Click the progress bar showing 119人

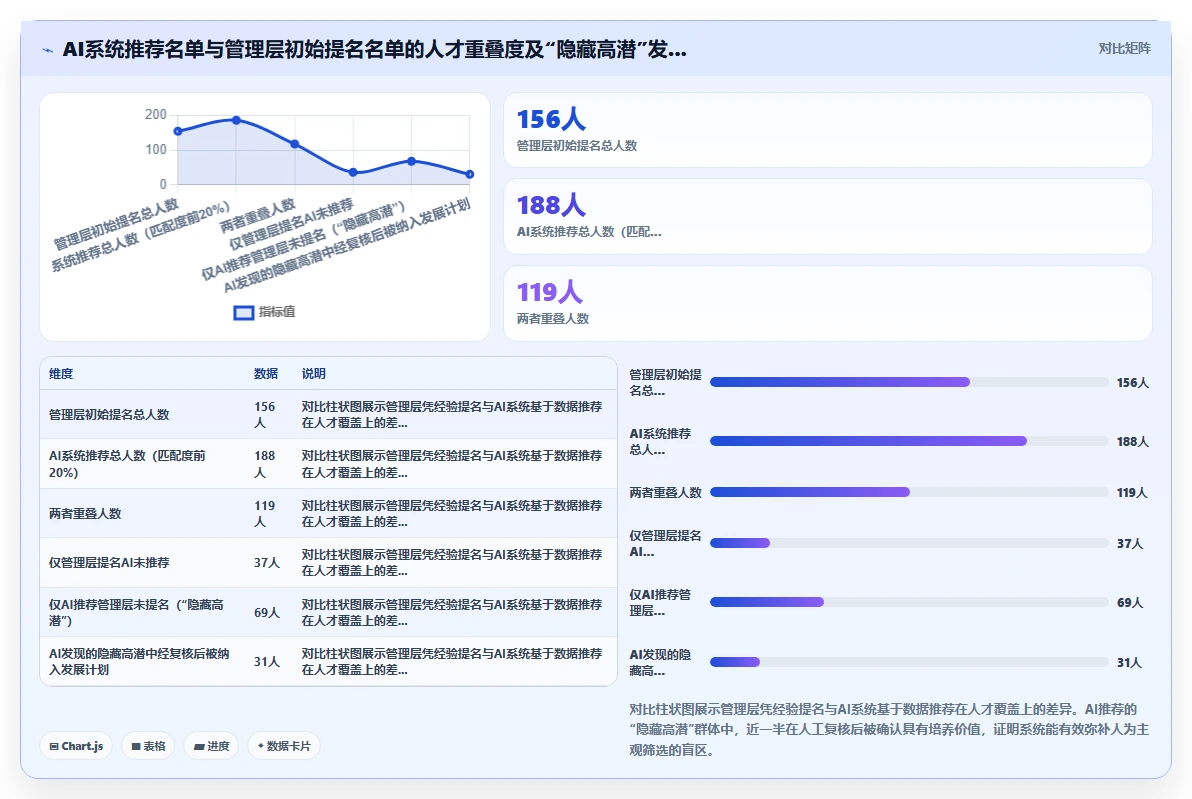click(x=908, y=492)
